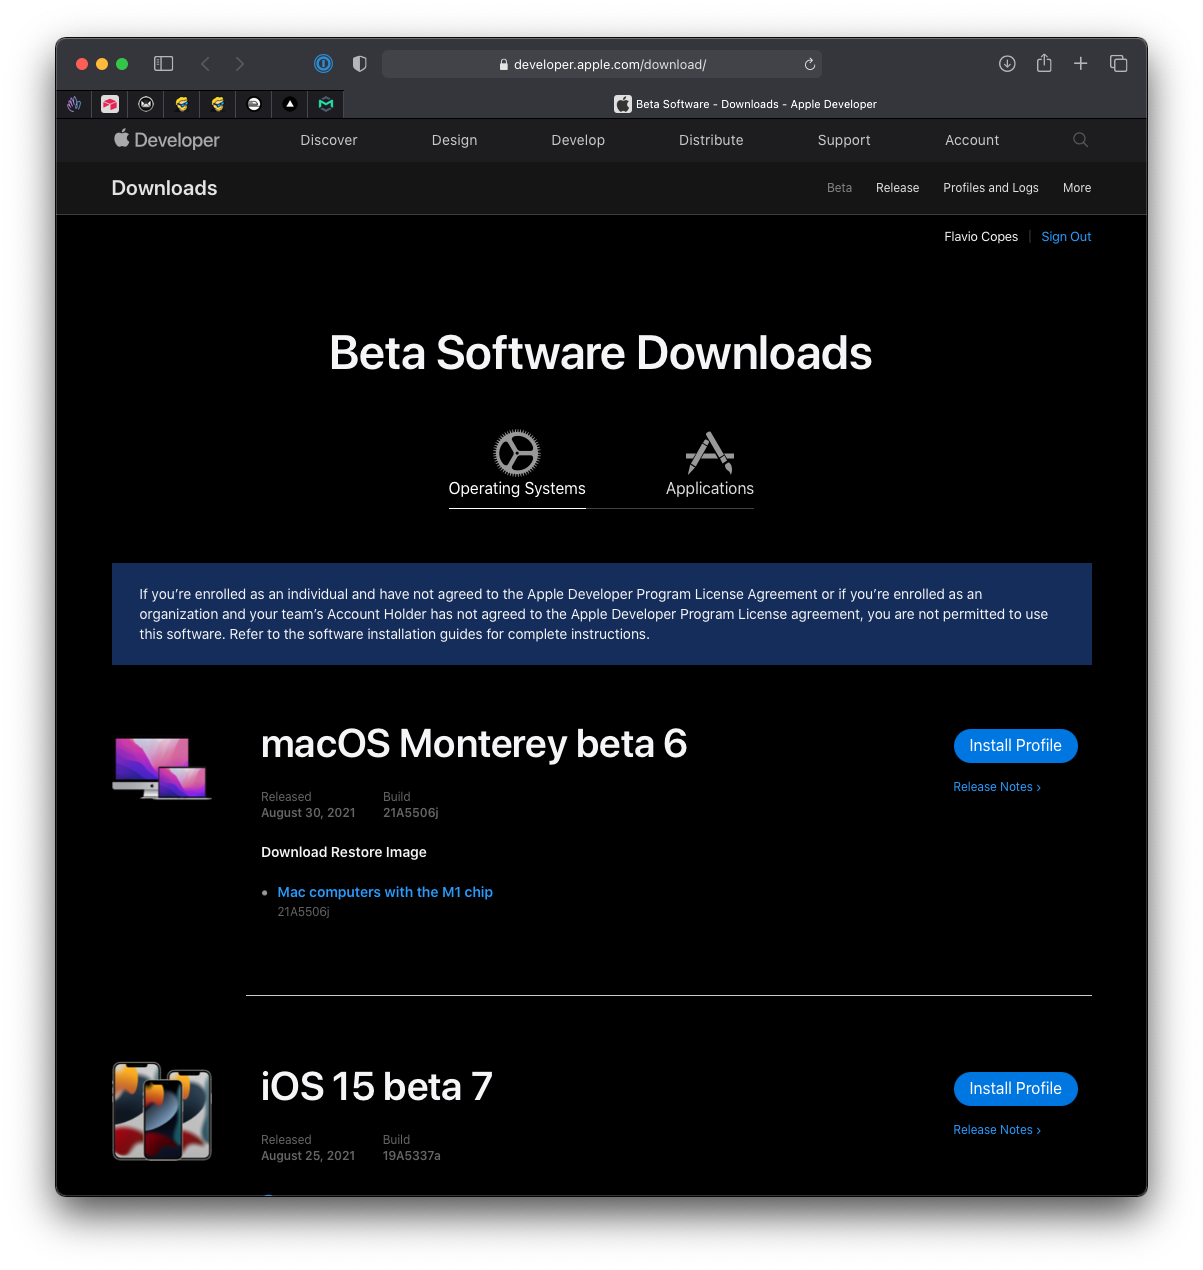
Task: Expand the More menu
Action: click(1077, 188)
